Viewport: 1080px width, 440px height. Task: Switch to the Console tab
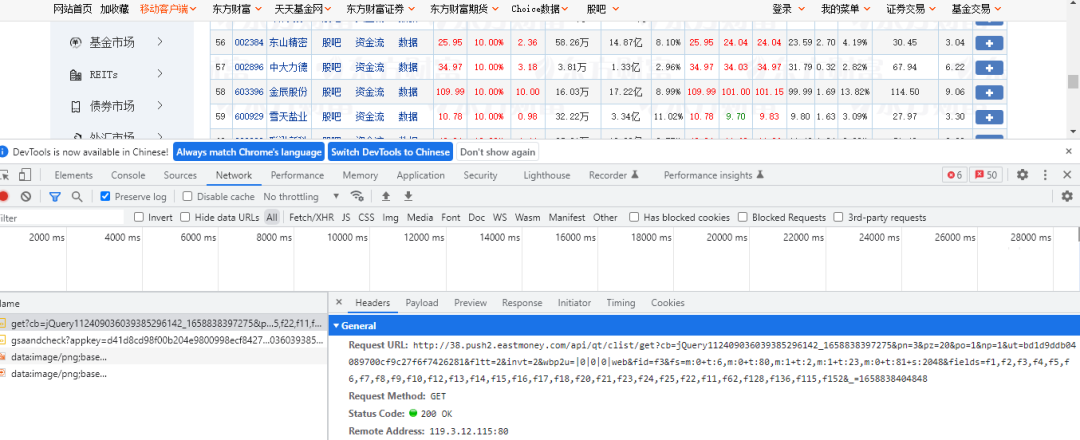128,175
